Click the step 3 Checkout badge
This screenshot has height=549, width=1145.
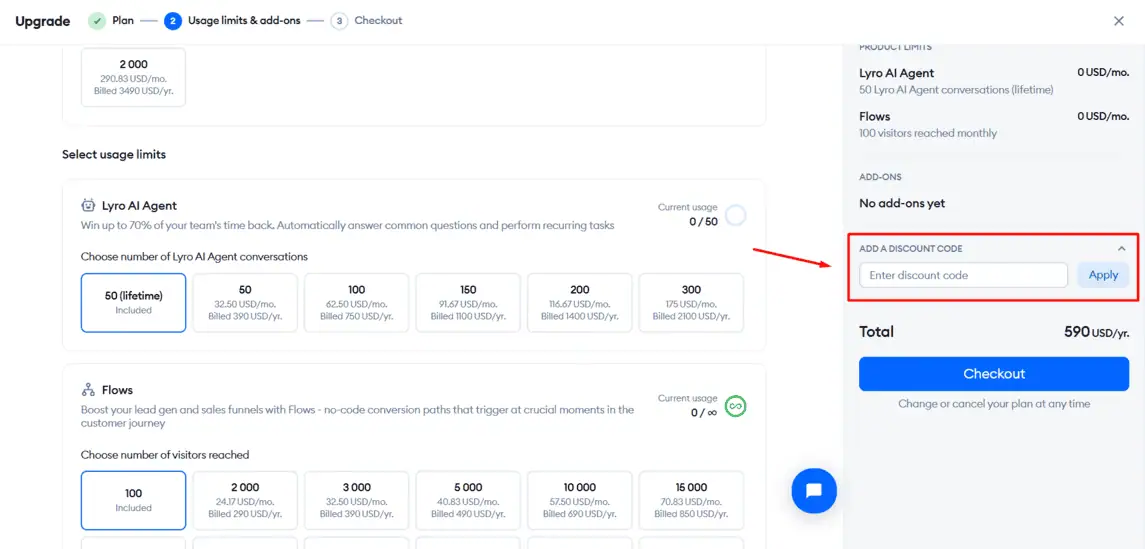coord(339,20)
